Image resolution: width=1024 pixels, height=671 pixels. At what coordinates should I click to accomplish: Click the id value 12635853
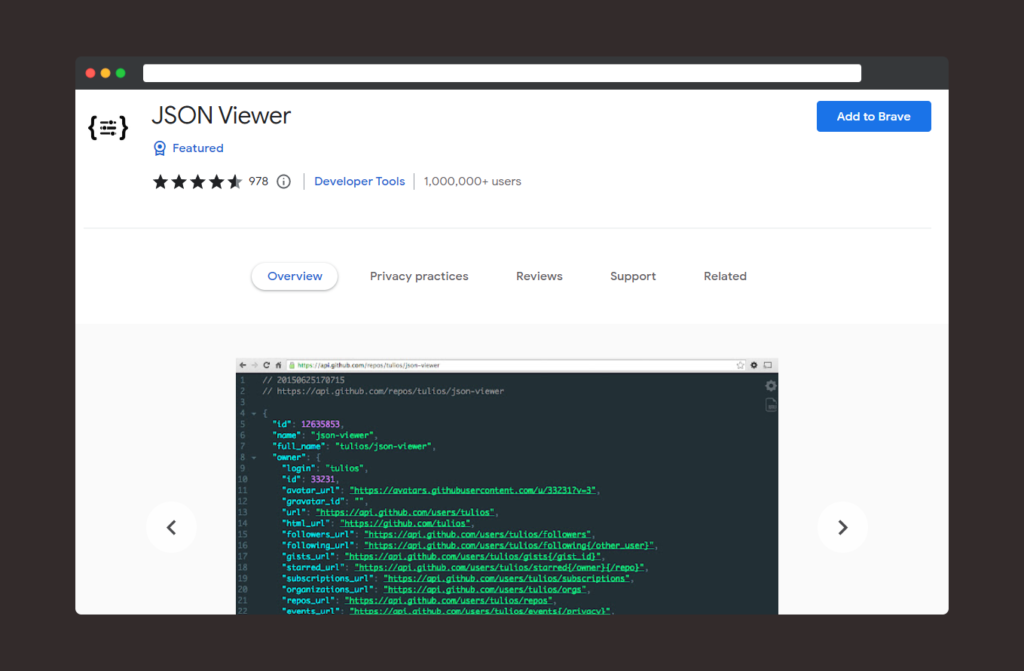[321, 424]
